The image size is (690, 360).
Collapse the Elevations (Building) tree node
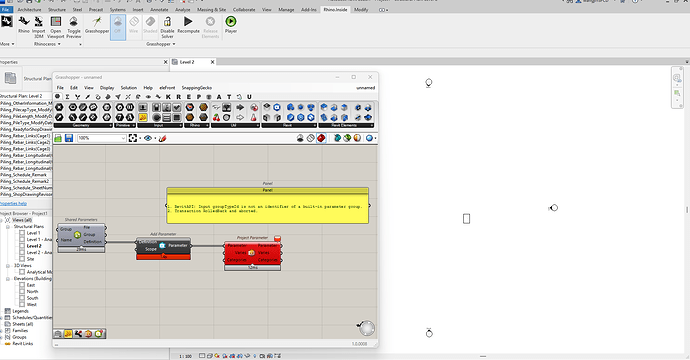pyautogui.click(x=8, y=279)
